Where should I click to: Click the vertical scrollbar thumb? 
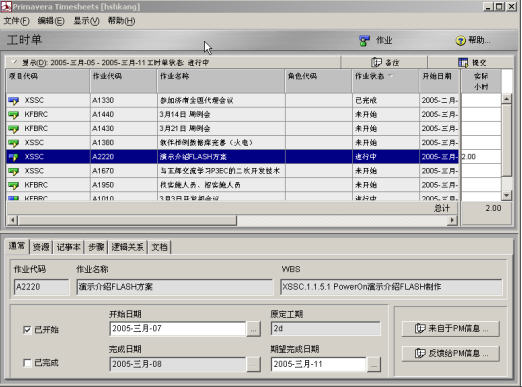[506, 140]
